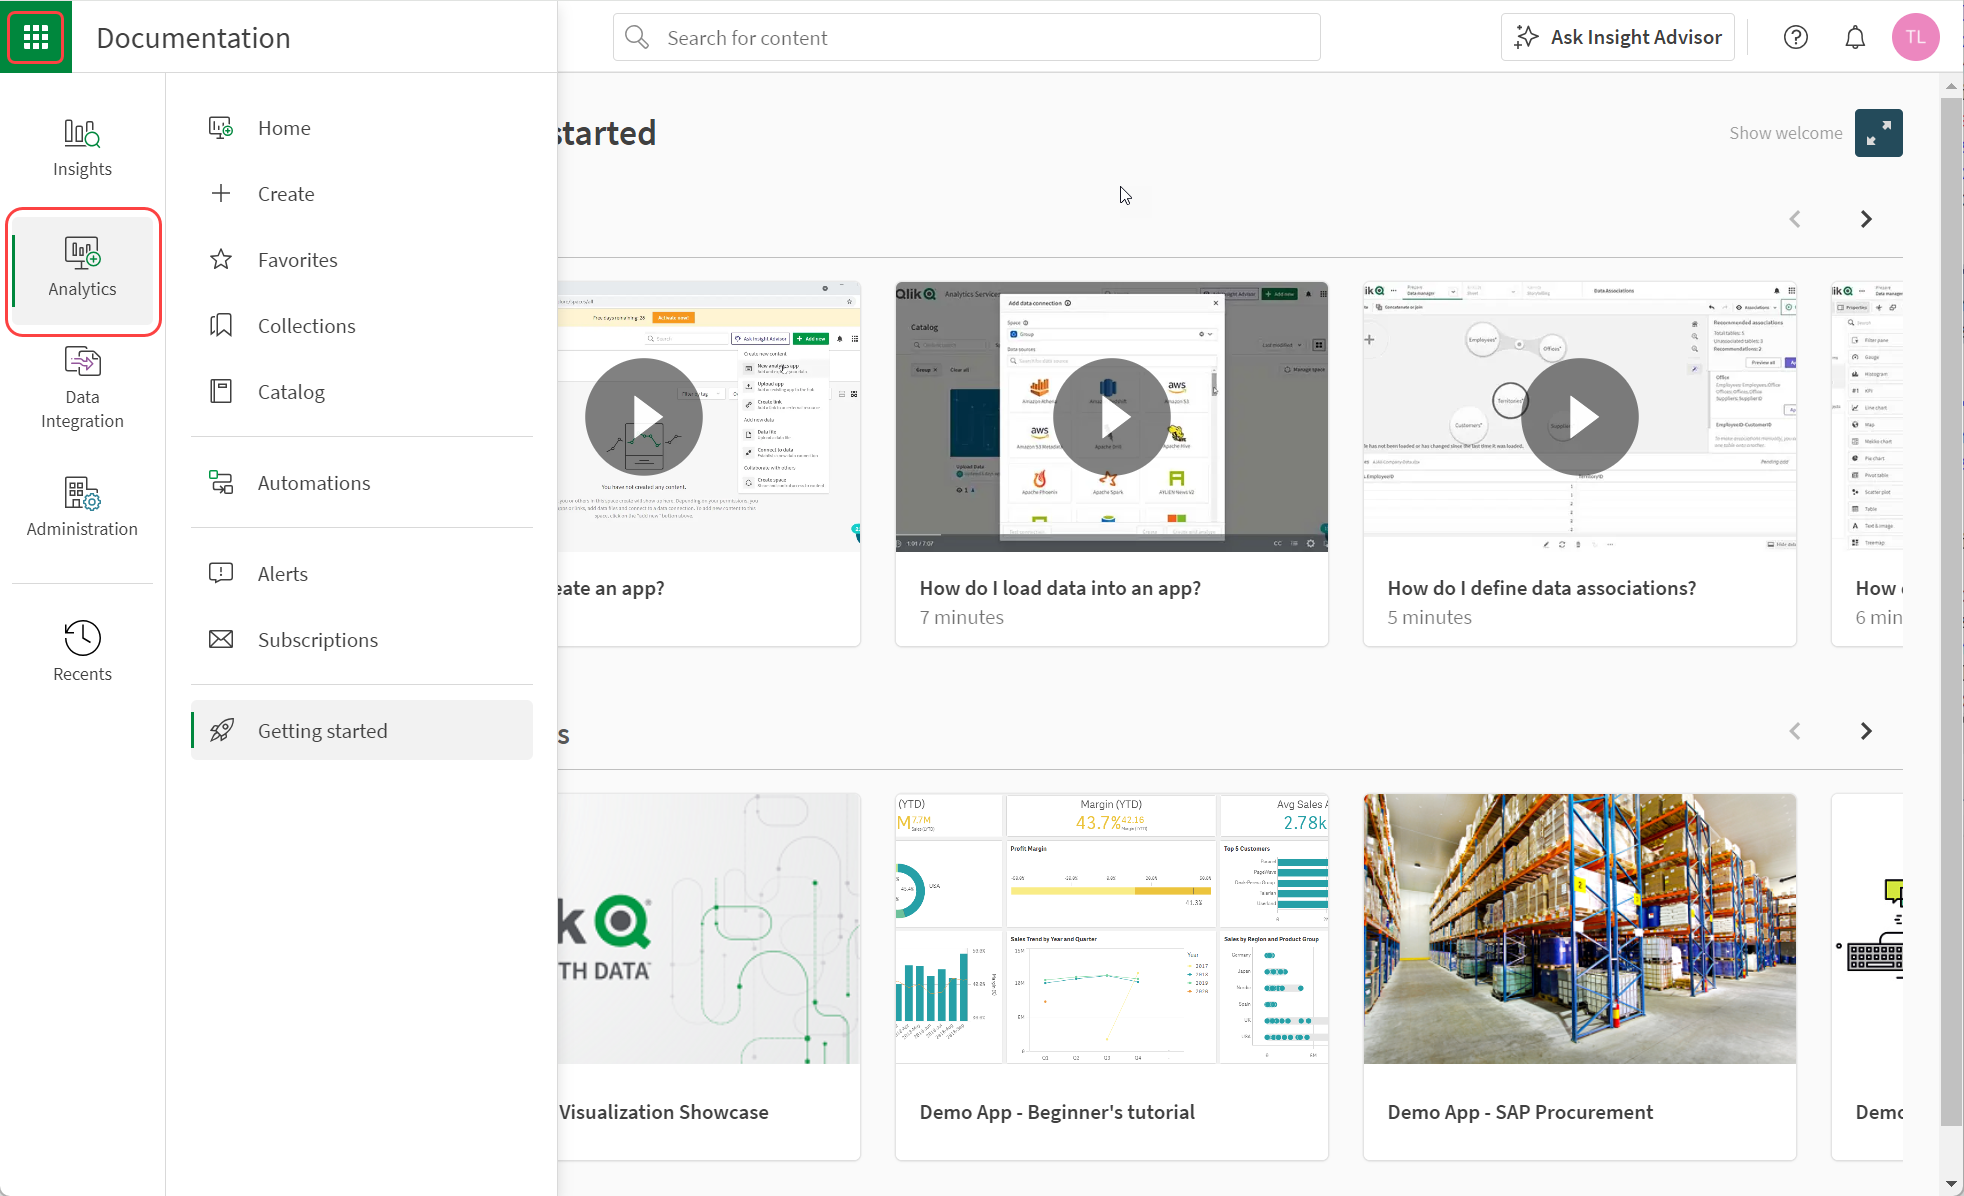Screen dimensions: 1964x1196
Task: Open the Automations menu item
Action: pyautogui.click(x=314, y=482)
